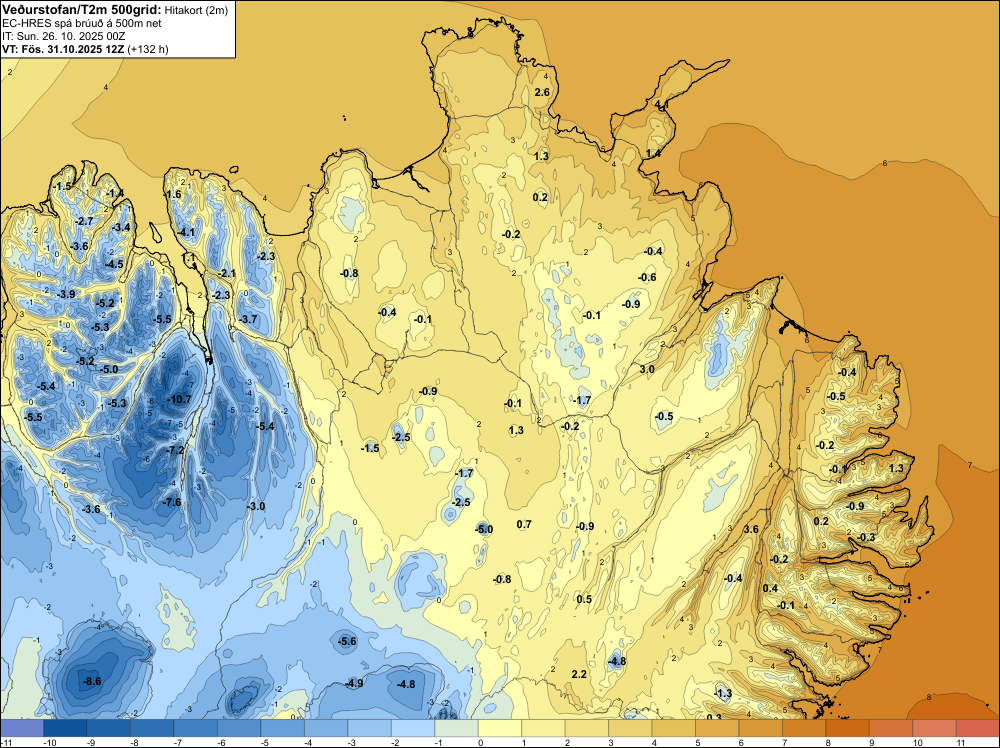
Task: Click the legend label '5' at bottom
Action: coord(698,742)
